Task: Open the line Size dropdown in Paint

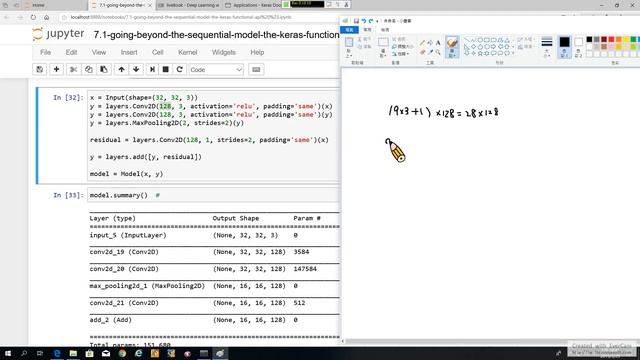Action: tap(547, 47)
